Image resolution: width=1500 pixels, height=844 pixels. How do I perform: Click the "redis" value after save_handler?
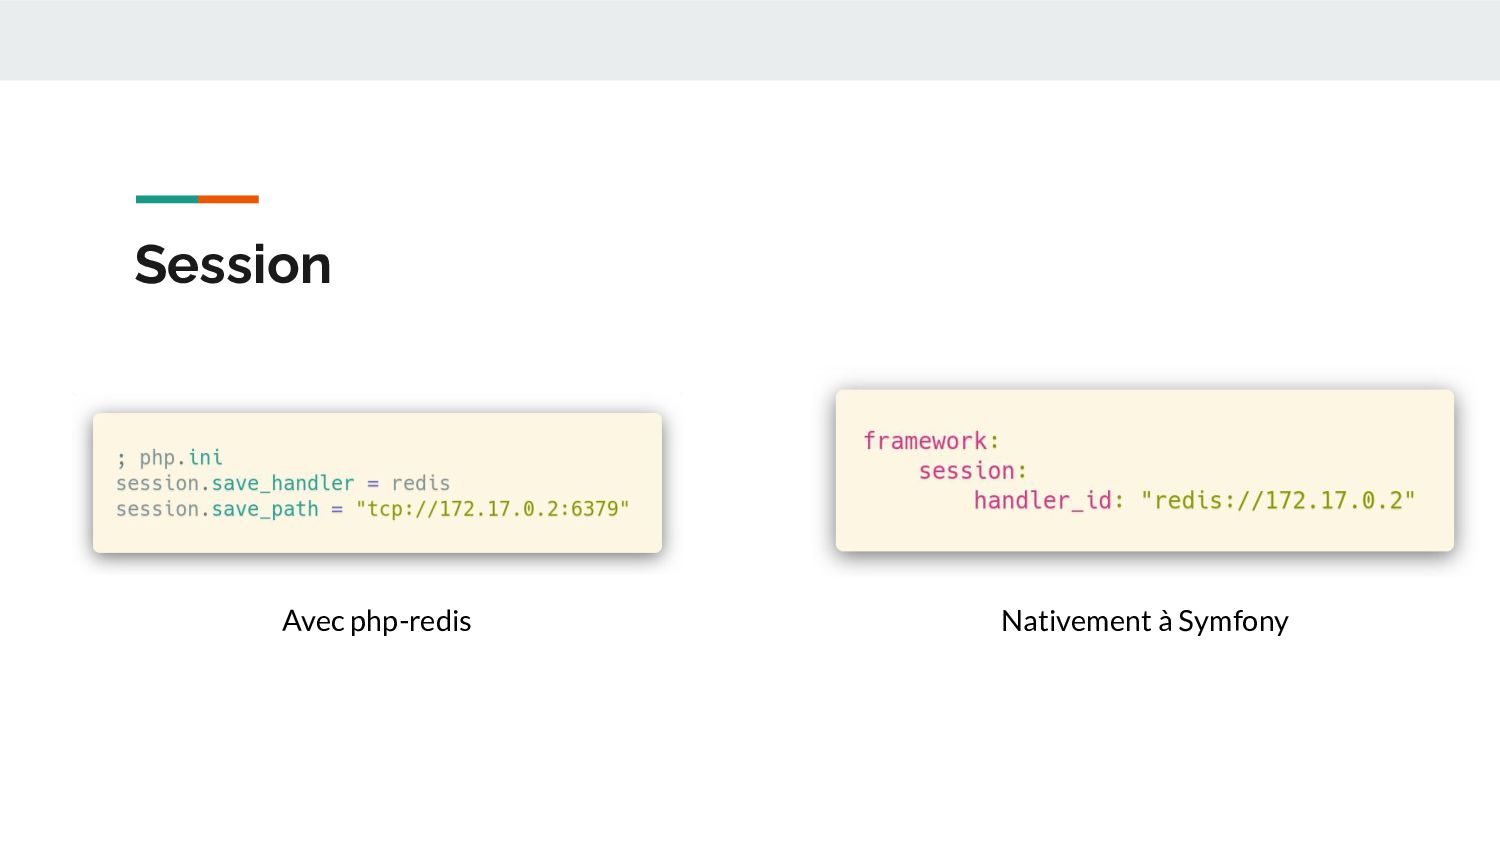tap(421, 484)
